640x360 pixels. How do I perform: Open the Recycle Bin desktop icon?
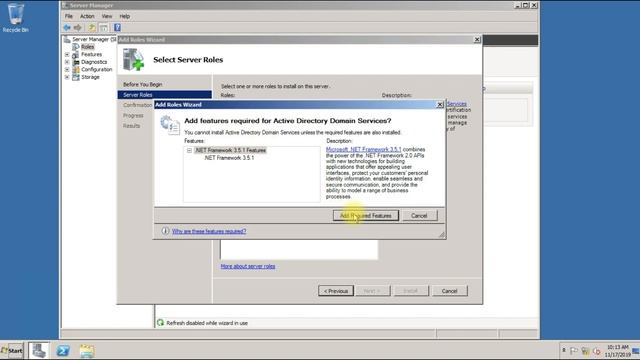[x=16, y=18]
